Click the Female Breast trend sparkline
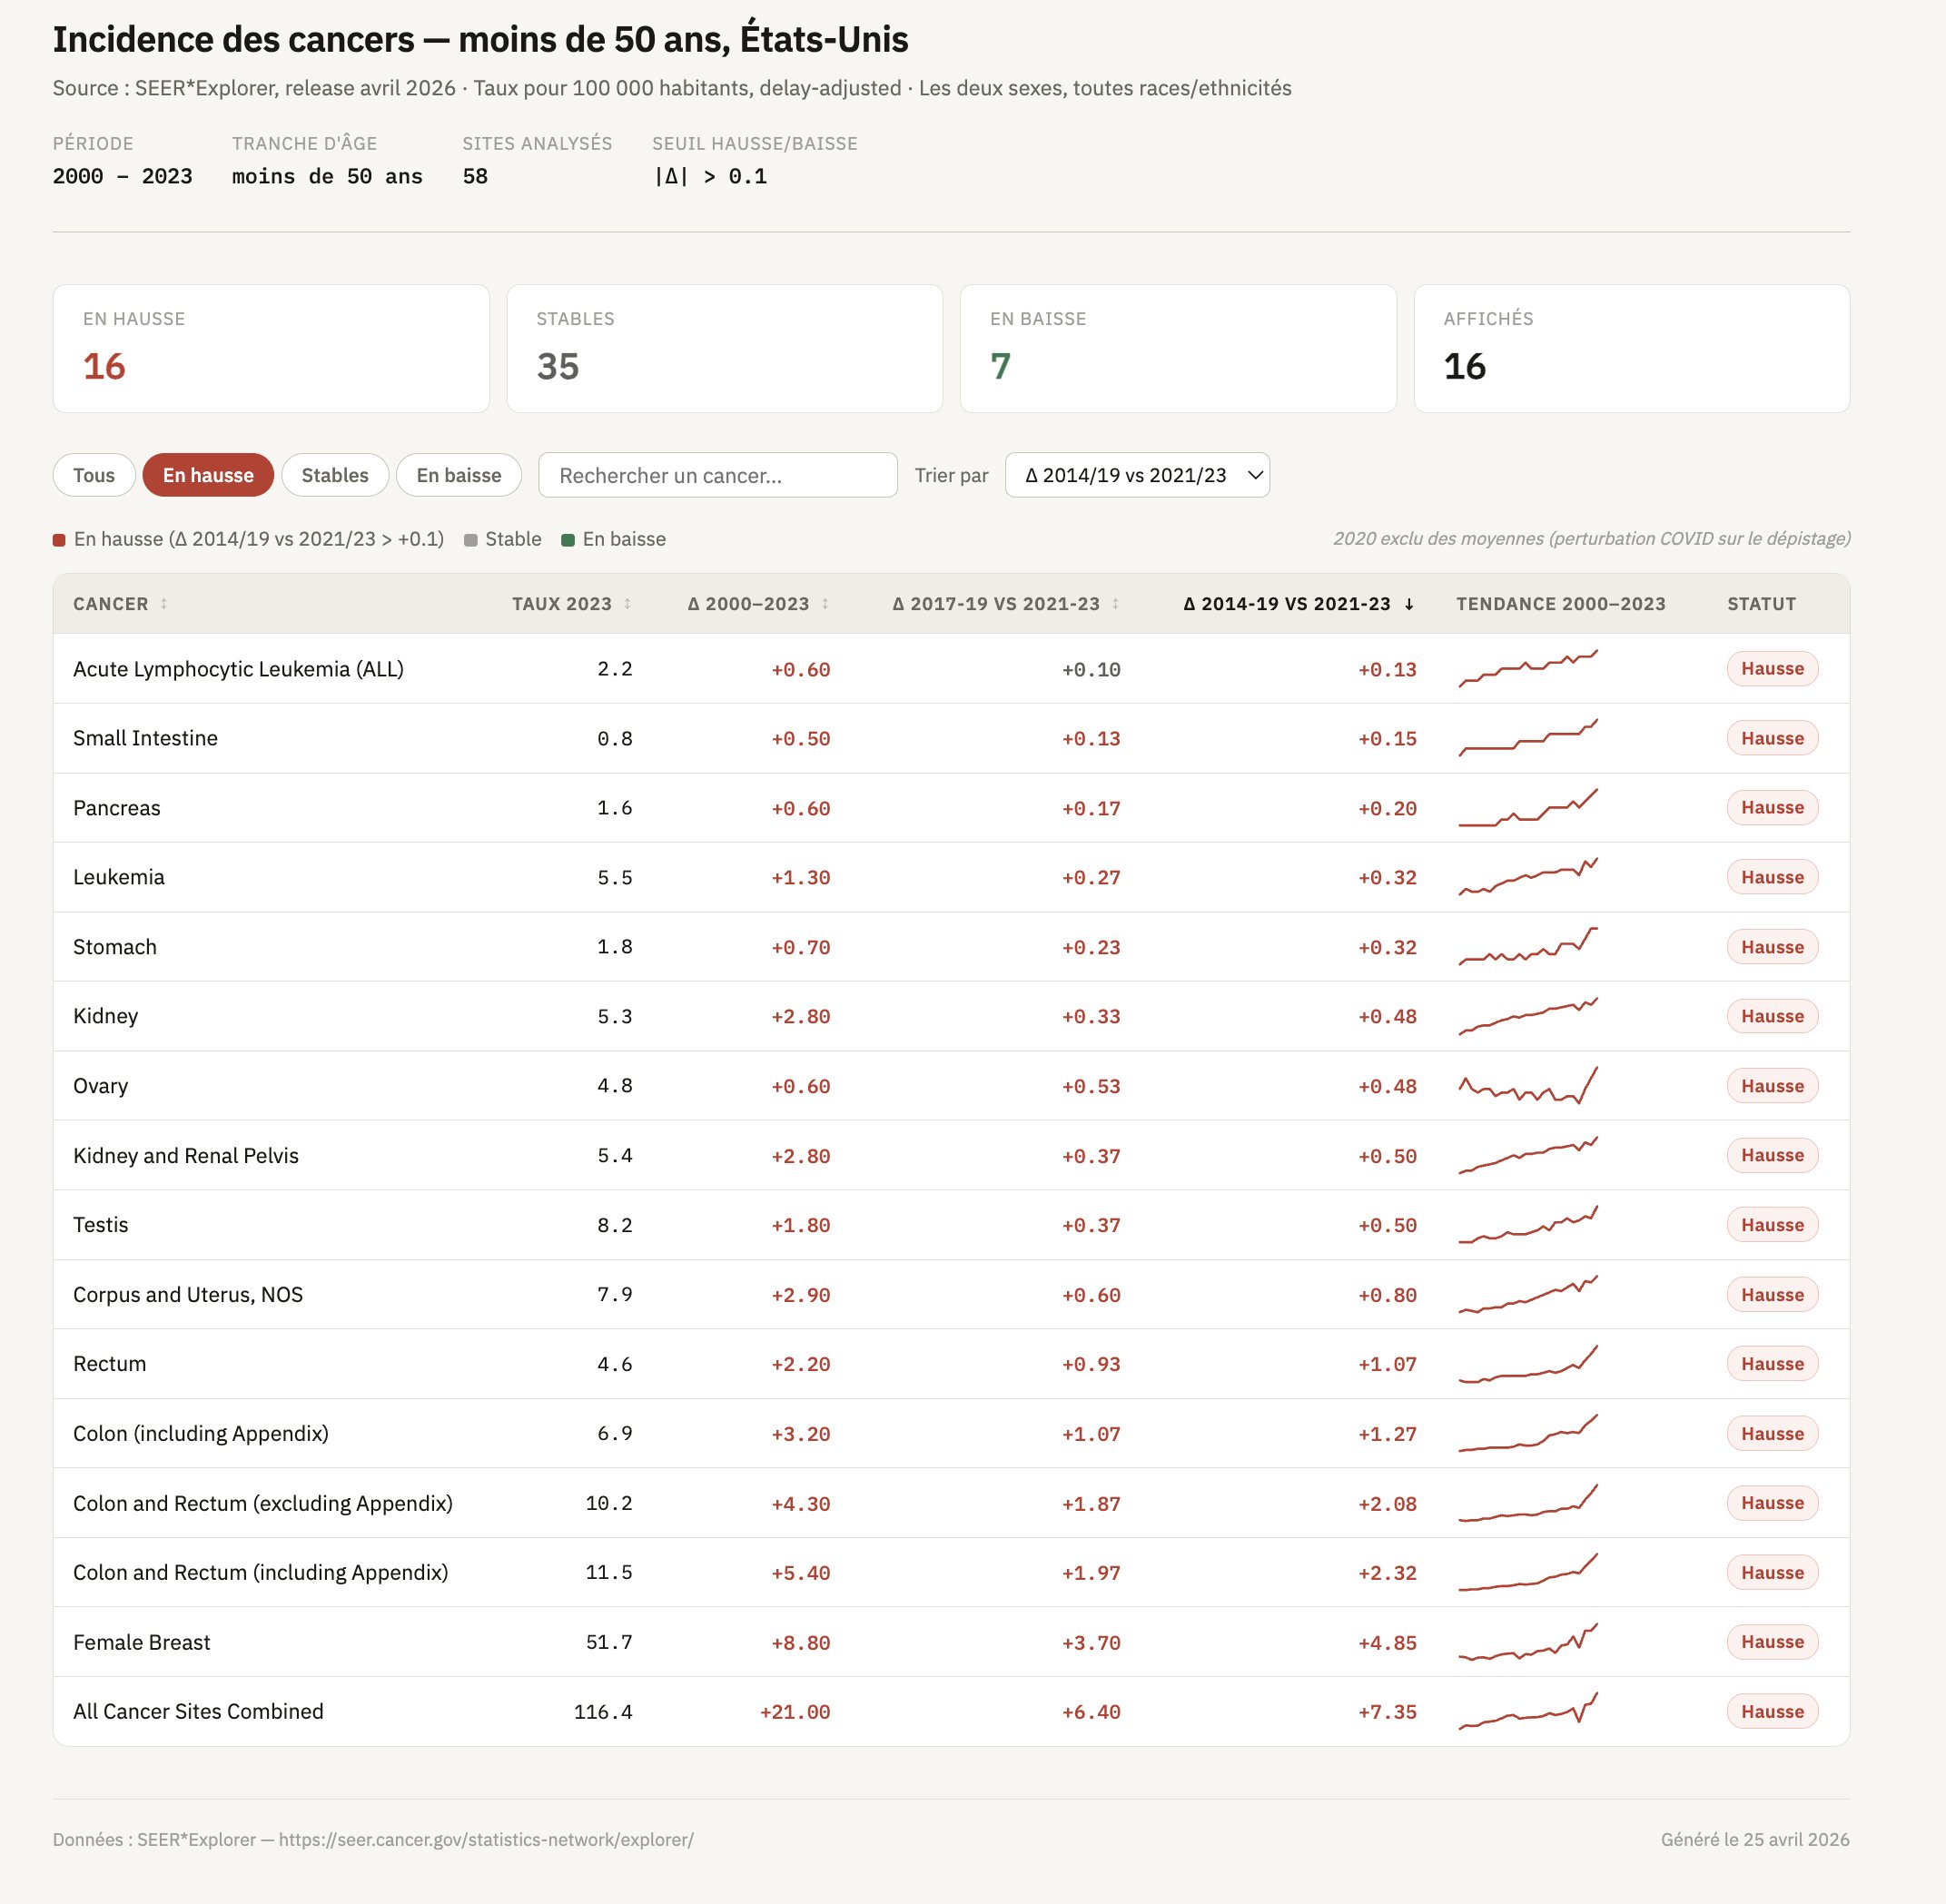The width and height of the screenshot is (1946, 1904). [x=1527, y=1642]
